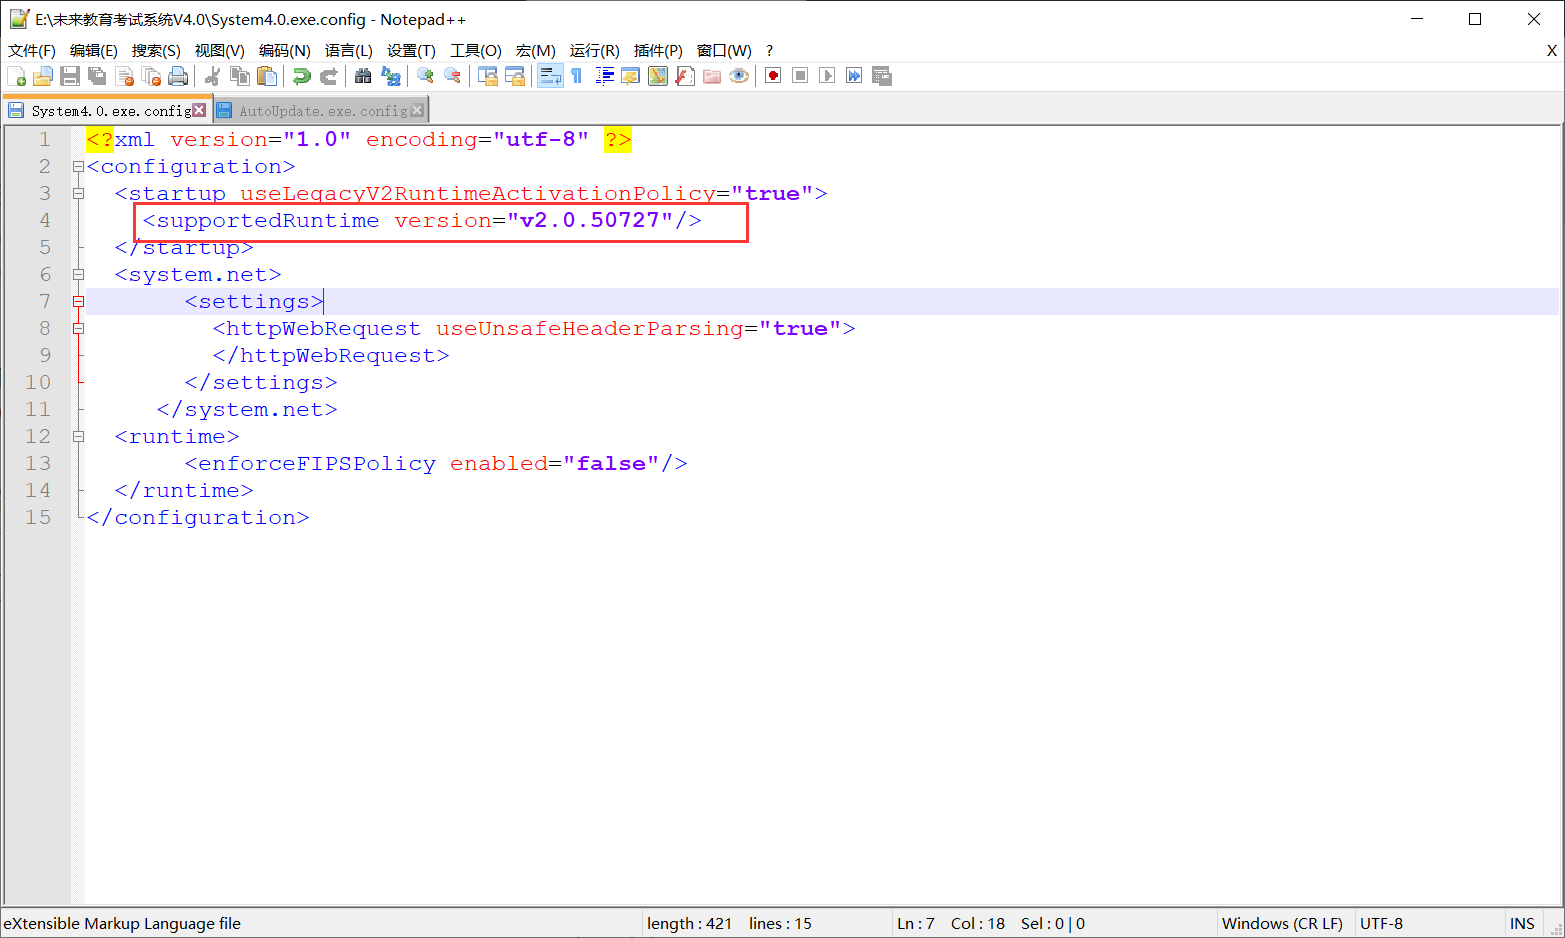Image resolution: width=1565 pixels, height=938 pixels.
Task: Cut the selection with the scissors icon
Action: (x=213, y=76)
